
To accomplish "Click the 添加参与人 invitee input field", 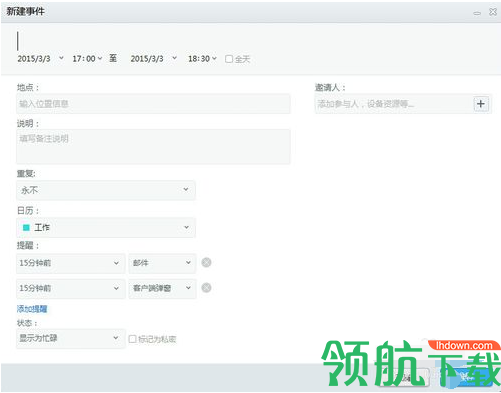I will point(393,104).
